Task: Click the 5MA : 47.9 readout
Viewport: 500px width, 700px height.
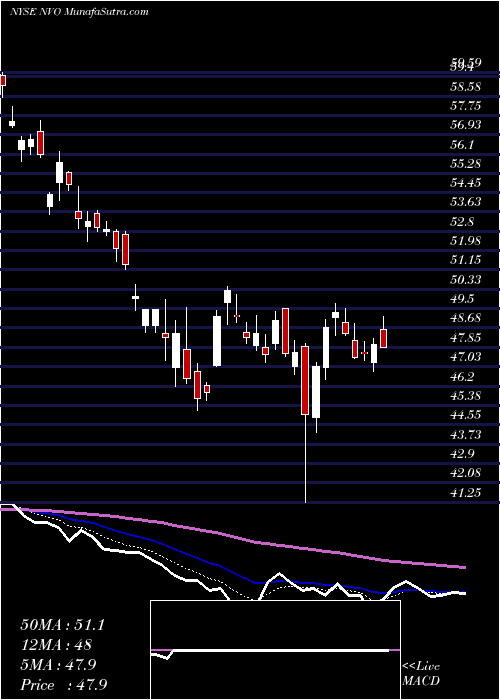Action: 57,665
